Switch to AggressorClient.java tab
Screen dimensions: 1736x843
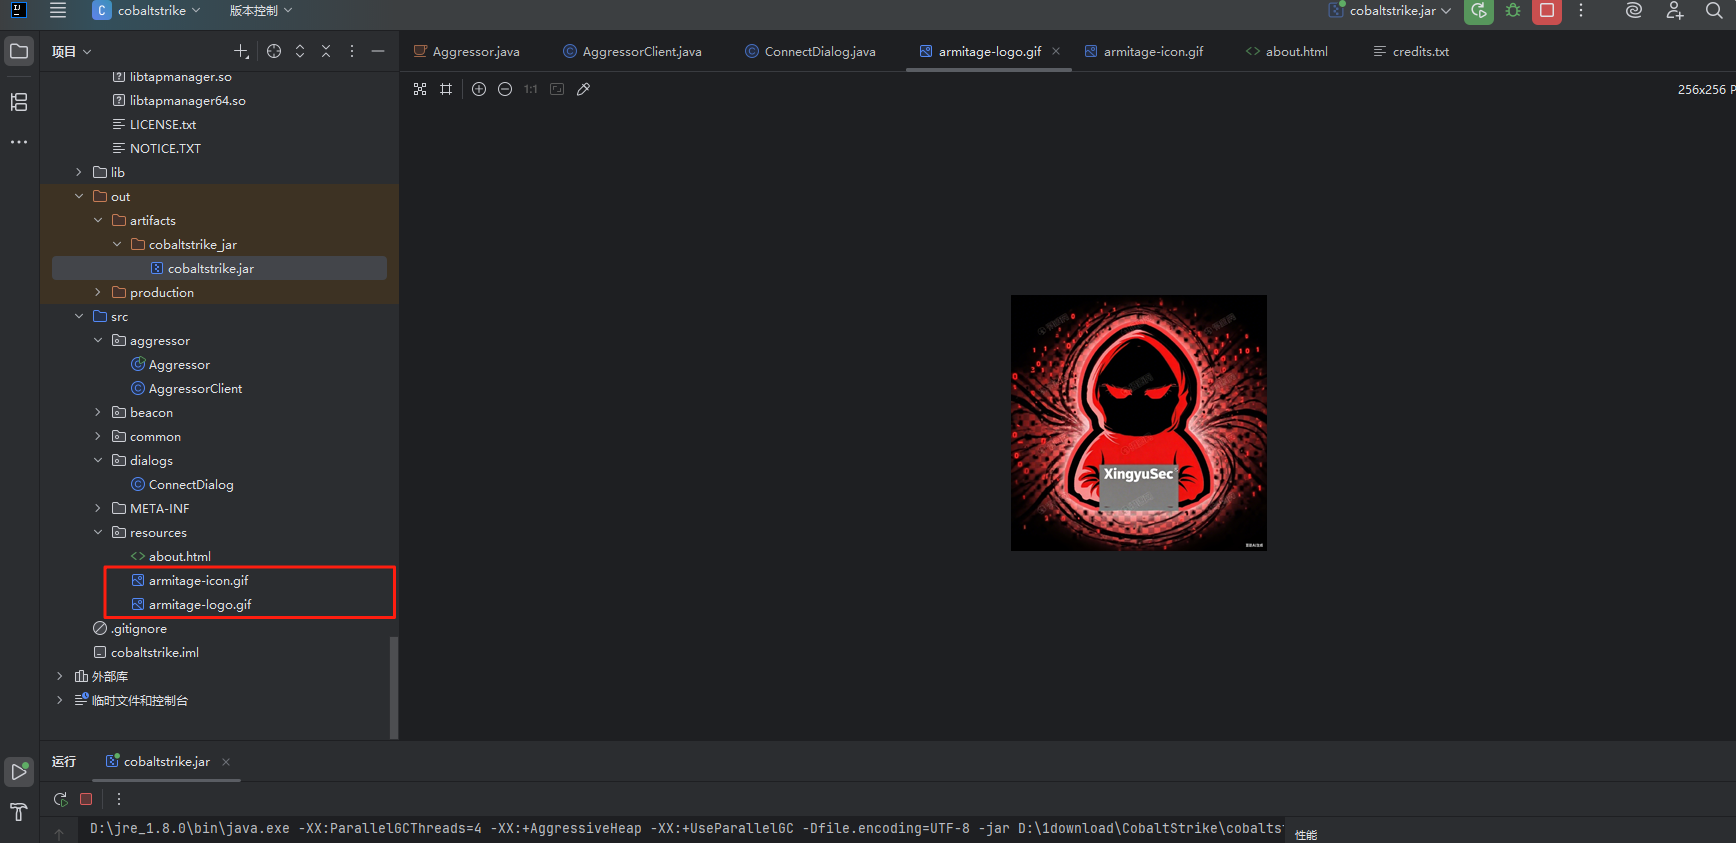pos(632,51)
